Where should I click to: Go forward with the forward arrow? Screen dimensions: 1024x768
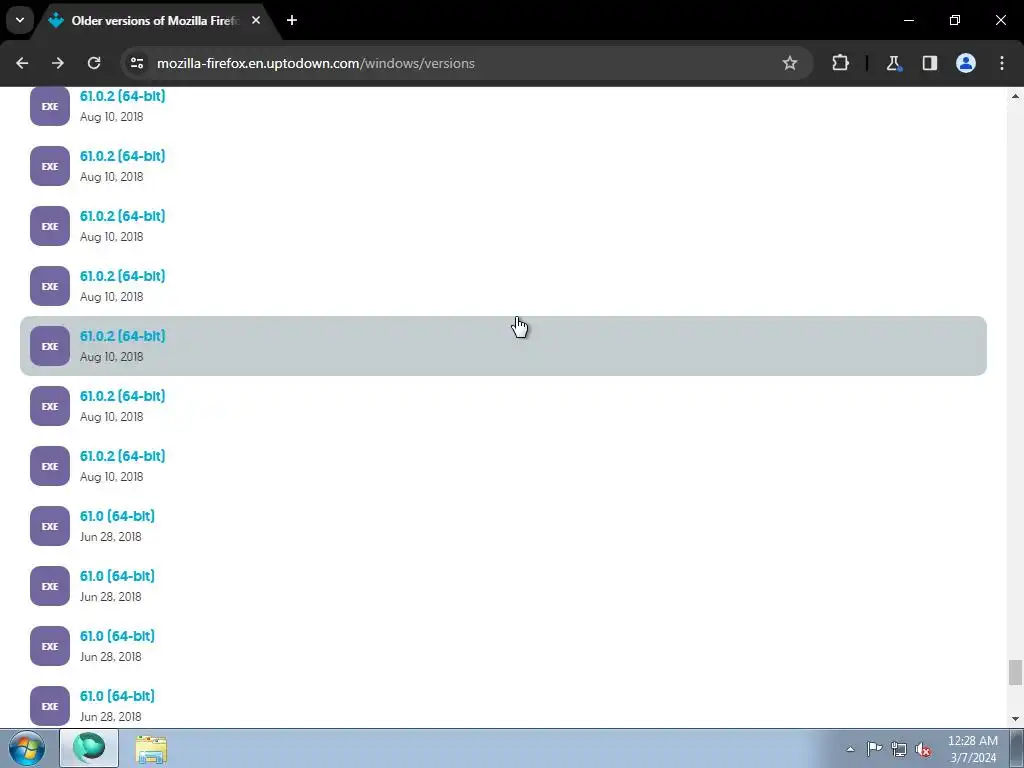pos(58,63)
